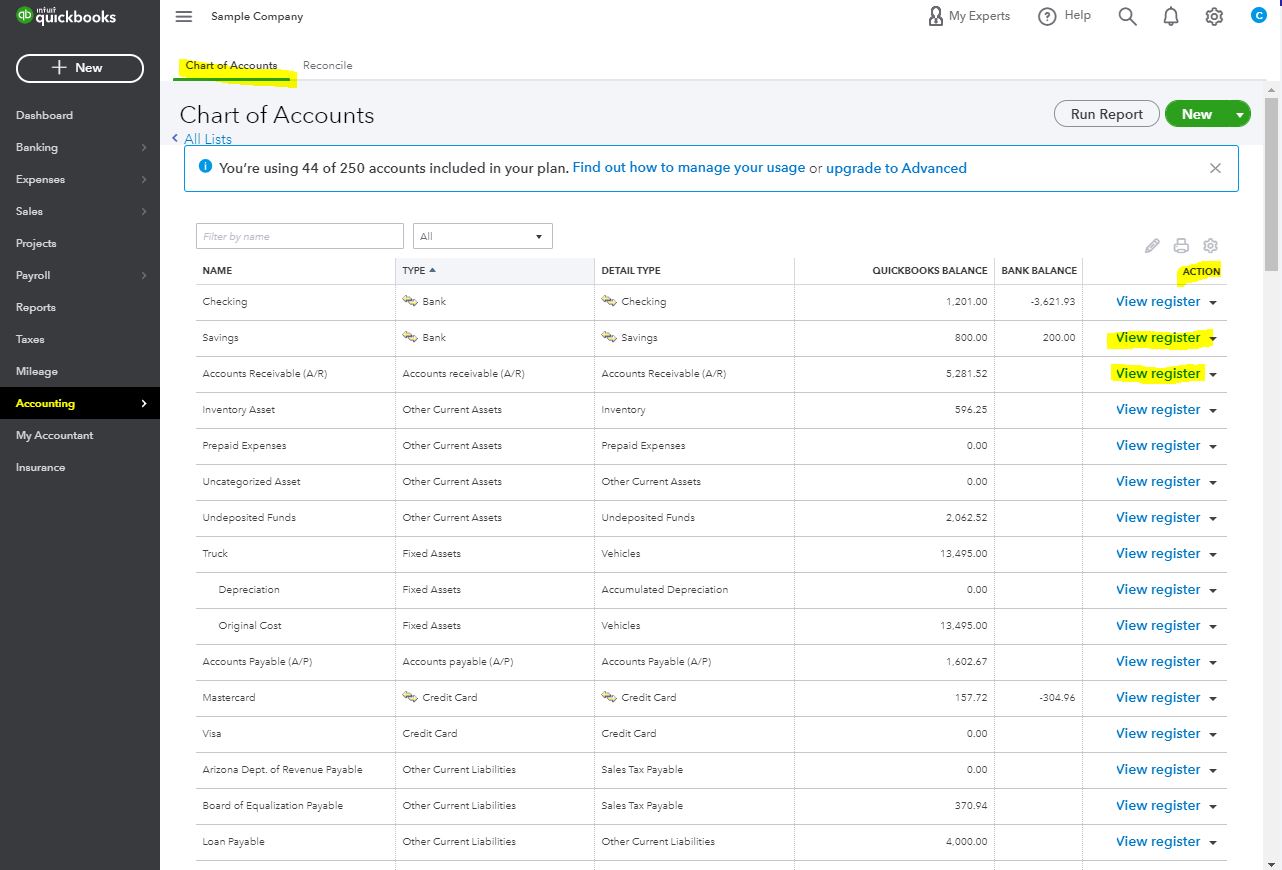The image size is (1282, 870).
Task: Open My Accountant in the sidebar
Action: [54, 435]
